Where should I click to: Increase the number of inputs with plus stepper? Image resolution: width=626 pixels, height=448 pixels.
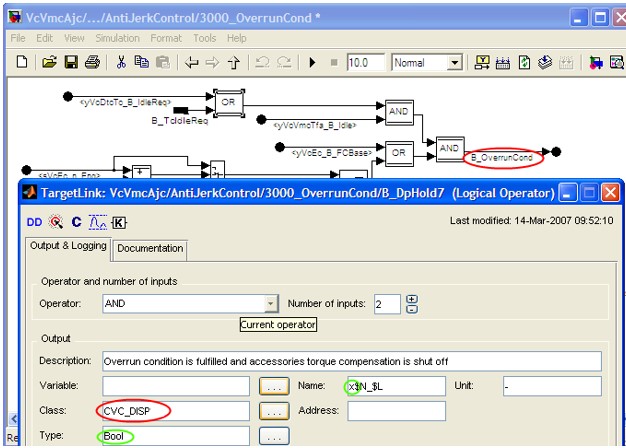tap(412, 298)
